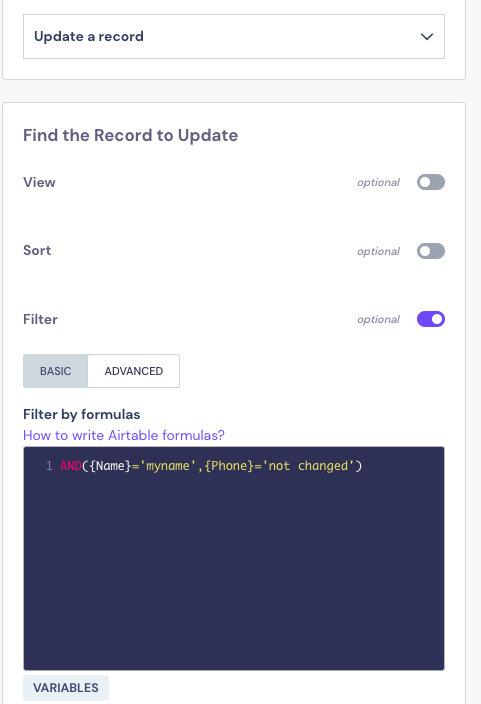Screen dimensions: 481x704
Task: Click the Filter by formulas label
Action: [x=82, y=414]
